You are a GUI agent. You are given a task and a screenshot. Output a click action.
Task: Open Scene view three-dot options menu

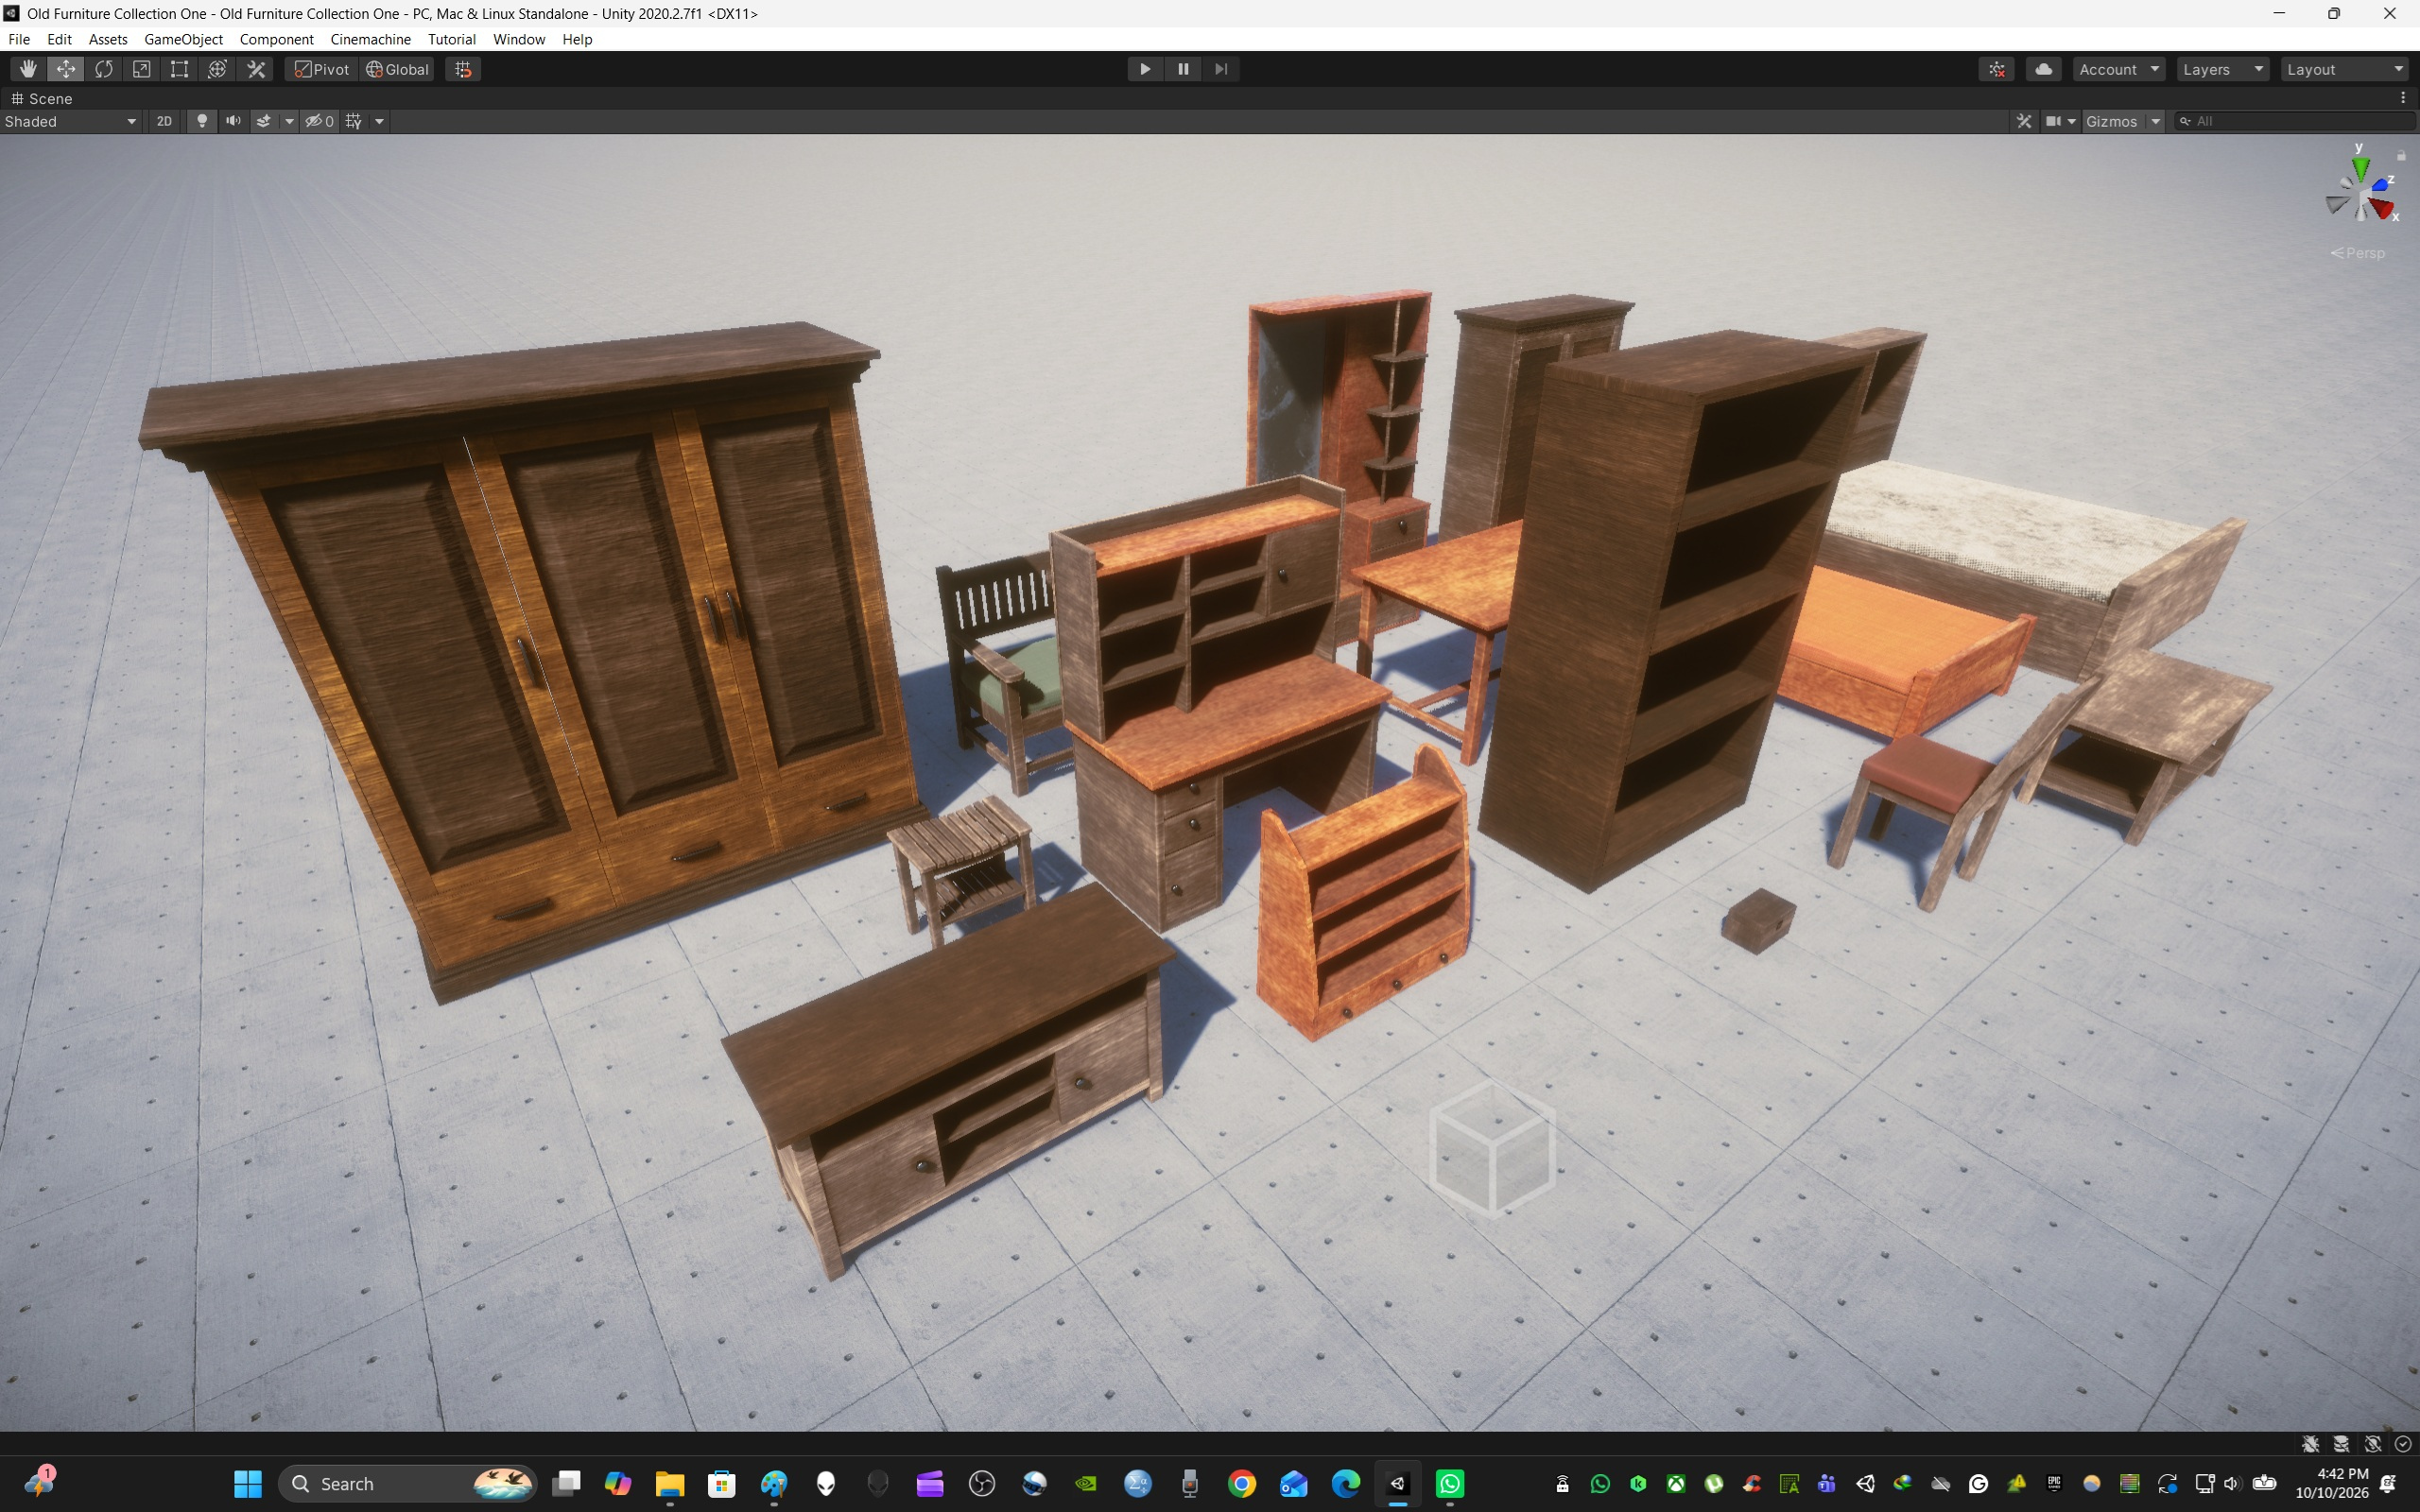point(2403,98)
